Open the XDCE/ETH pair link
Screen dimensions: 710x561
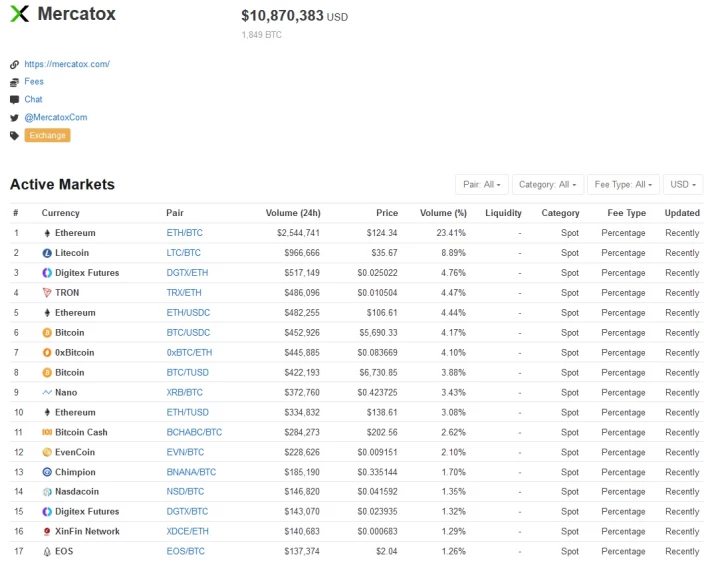(x=187, y=532)
